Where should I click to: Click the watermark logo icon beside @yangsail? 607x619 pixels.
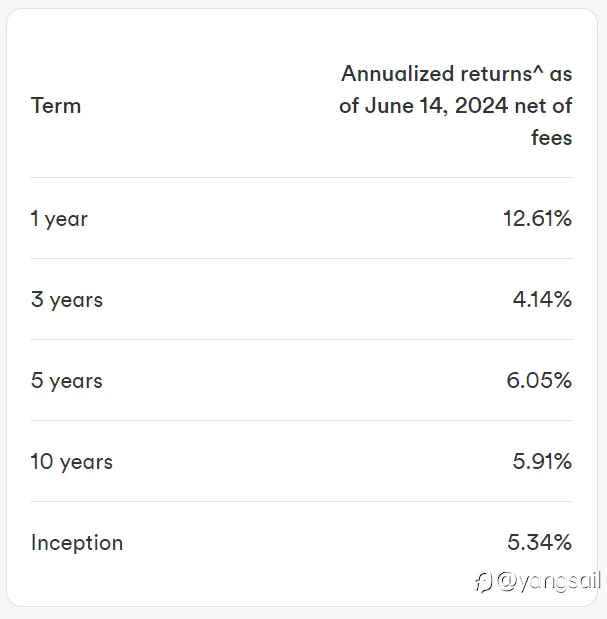point(483,583)
